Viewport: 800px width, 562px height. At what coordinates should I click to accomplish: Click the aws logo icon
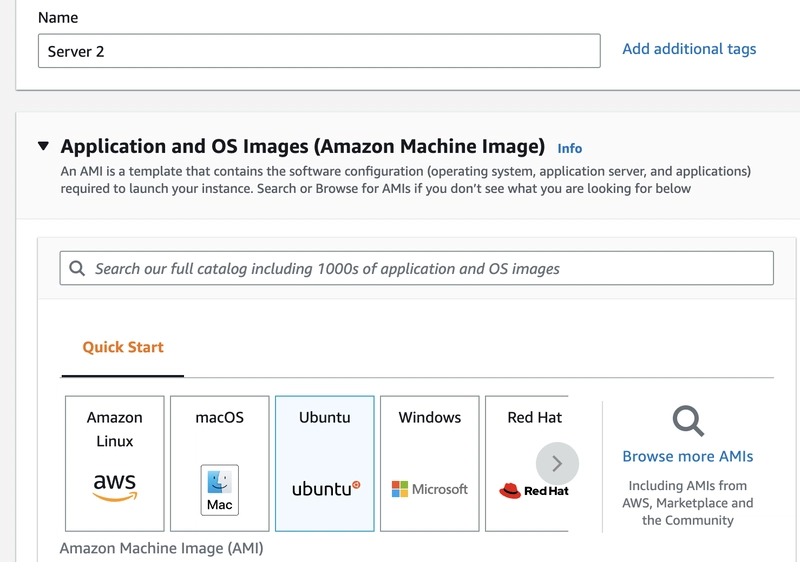(115, 487)
